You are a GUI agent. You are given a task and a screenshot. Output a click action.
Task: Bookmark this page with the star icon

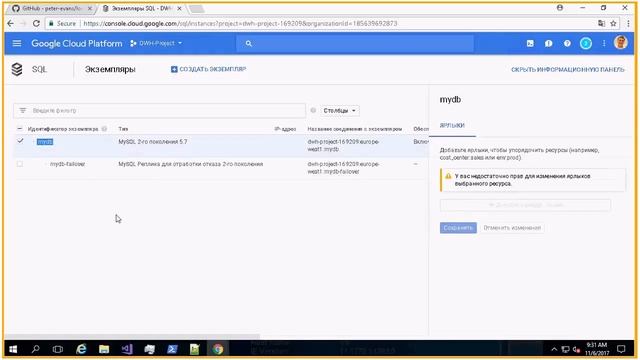pyautogui.click(x=613, y=24)
